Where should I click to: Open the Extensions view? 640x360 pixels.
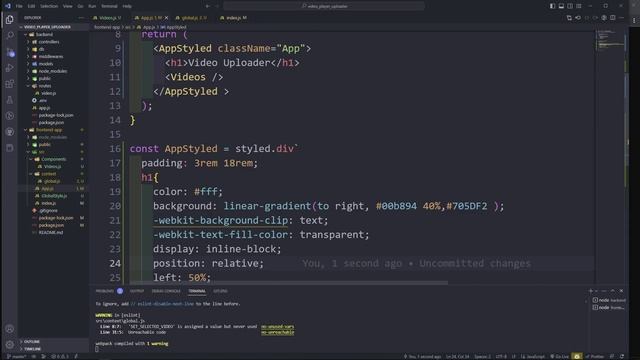coord(10,84)
